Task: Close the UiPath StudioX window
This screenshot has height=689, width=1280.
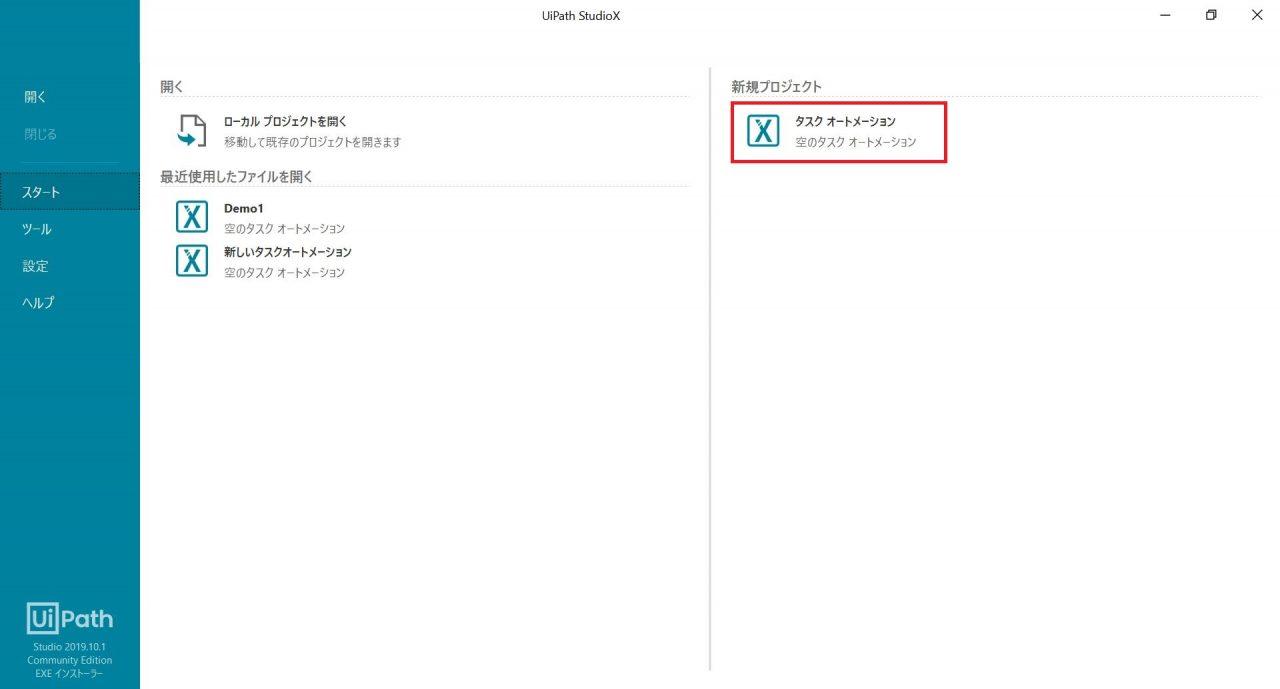Action: pos(1257,15)
